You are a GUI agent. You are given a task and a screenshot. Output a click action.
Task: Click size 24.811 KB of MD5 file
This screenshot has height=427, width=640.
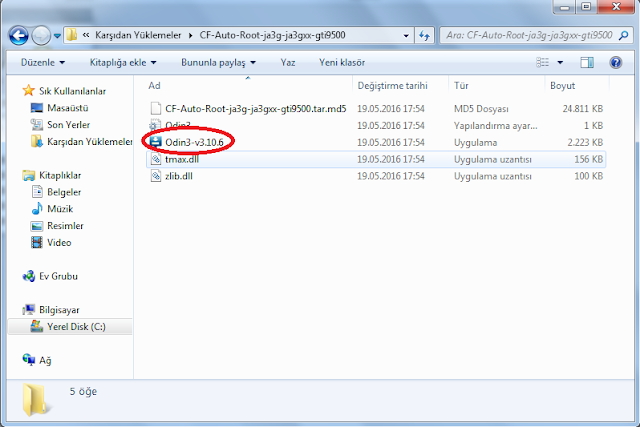point(582,109)
